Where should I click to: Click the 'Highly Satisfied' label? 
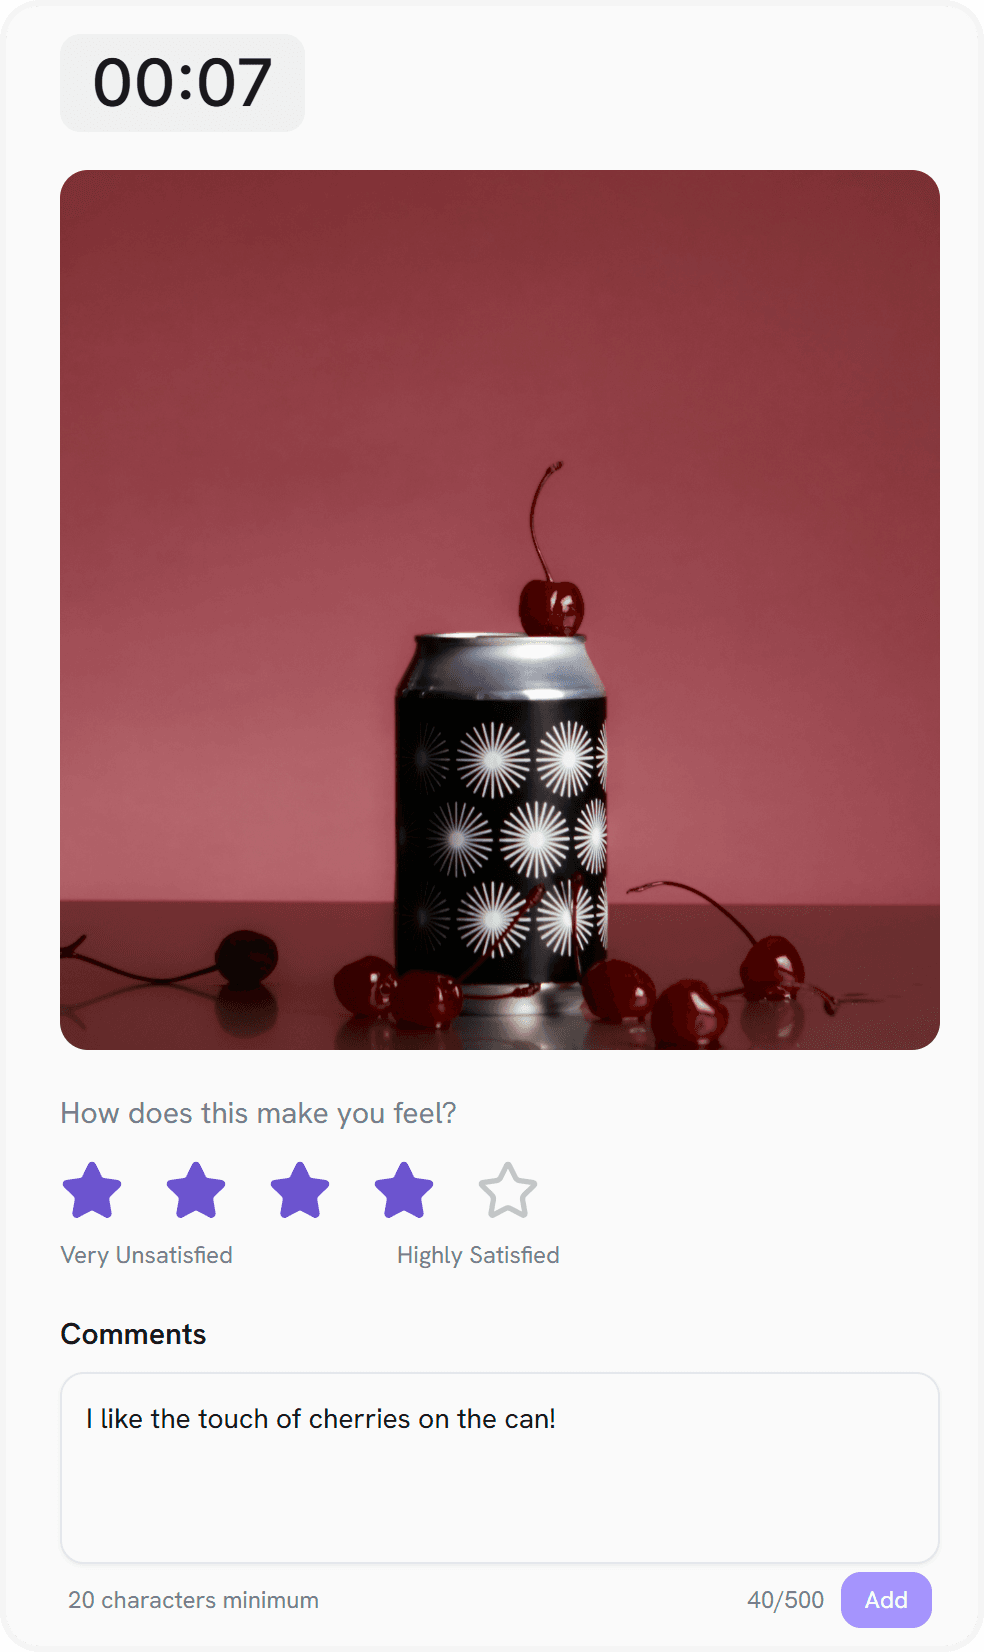(x=478, y=1255)
